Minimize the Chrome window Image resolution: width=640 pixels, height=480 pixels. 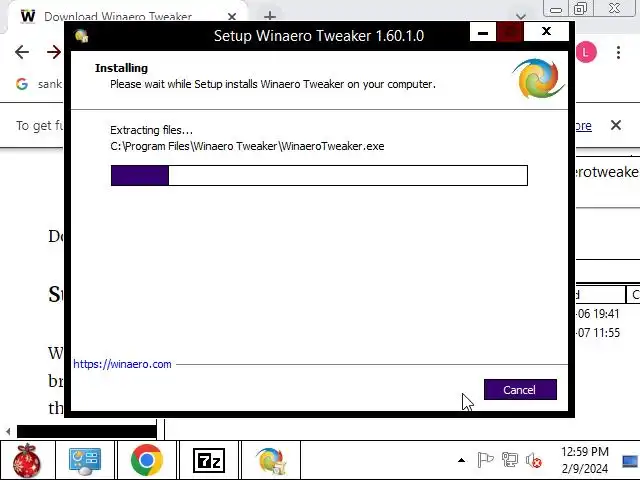click(556, 8)
